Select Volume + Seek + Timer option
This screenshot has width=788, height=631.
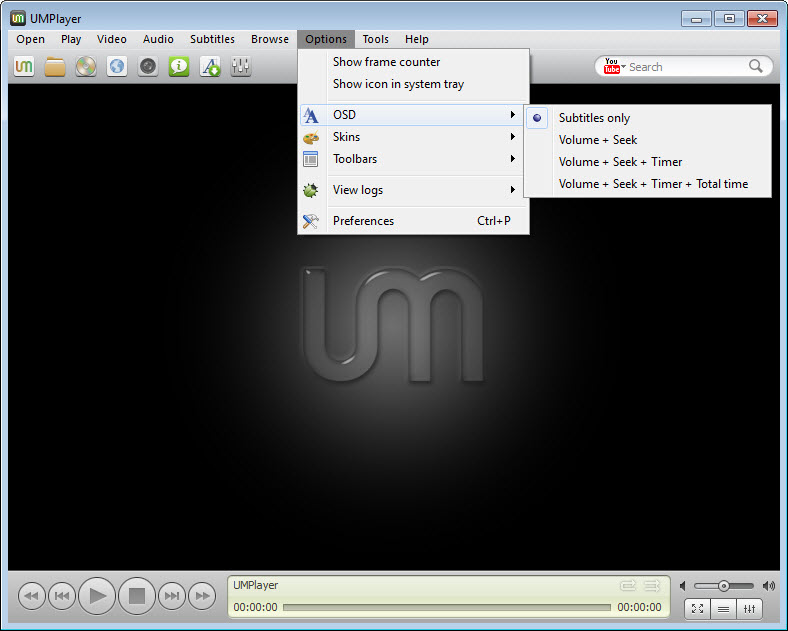(x=620, y=162)
